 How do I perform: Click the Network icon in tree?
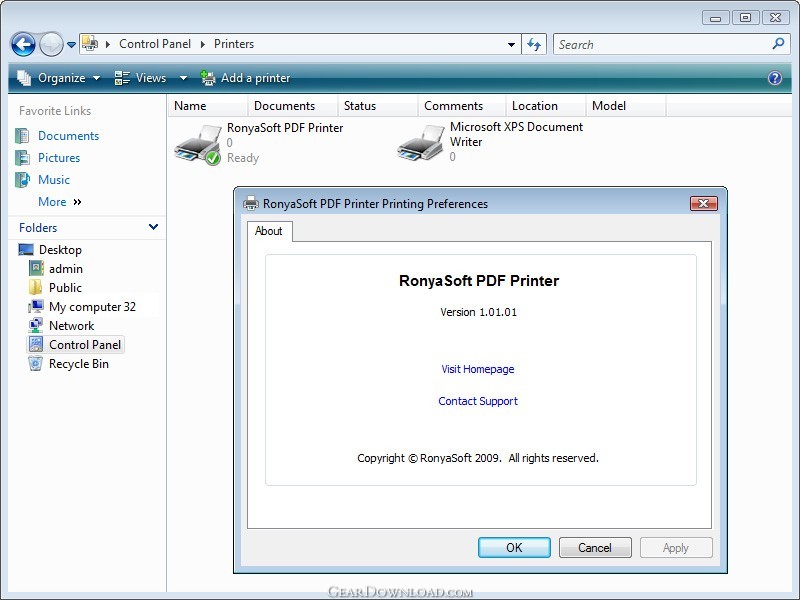coord(36,325)
